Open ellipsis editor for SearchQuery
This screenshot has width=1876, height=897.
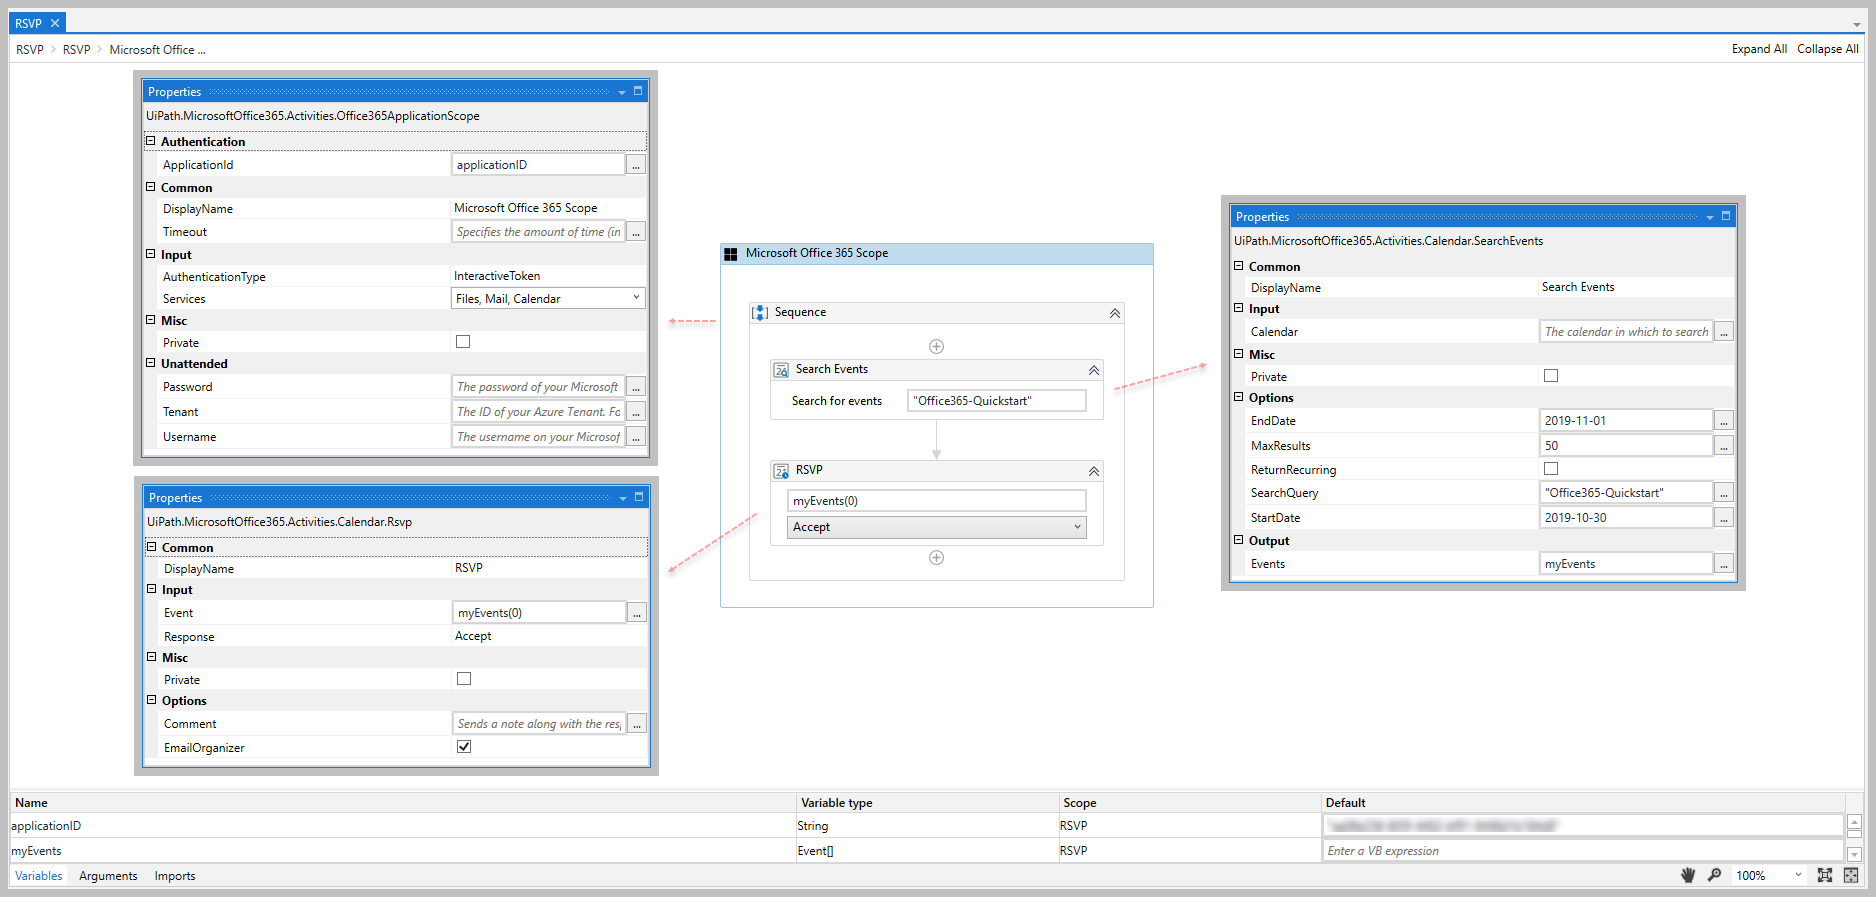[1724, 493]
